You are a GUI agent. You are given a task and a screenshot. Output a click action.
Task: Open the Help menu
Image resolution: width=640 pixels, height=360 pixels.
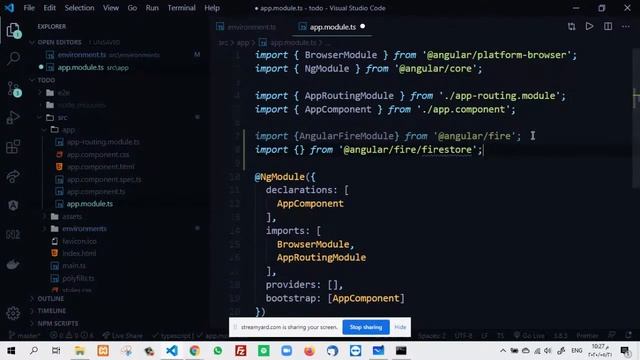pos(212,8)
